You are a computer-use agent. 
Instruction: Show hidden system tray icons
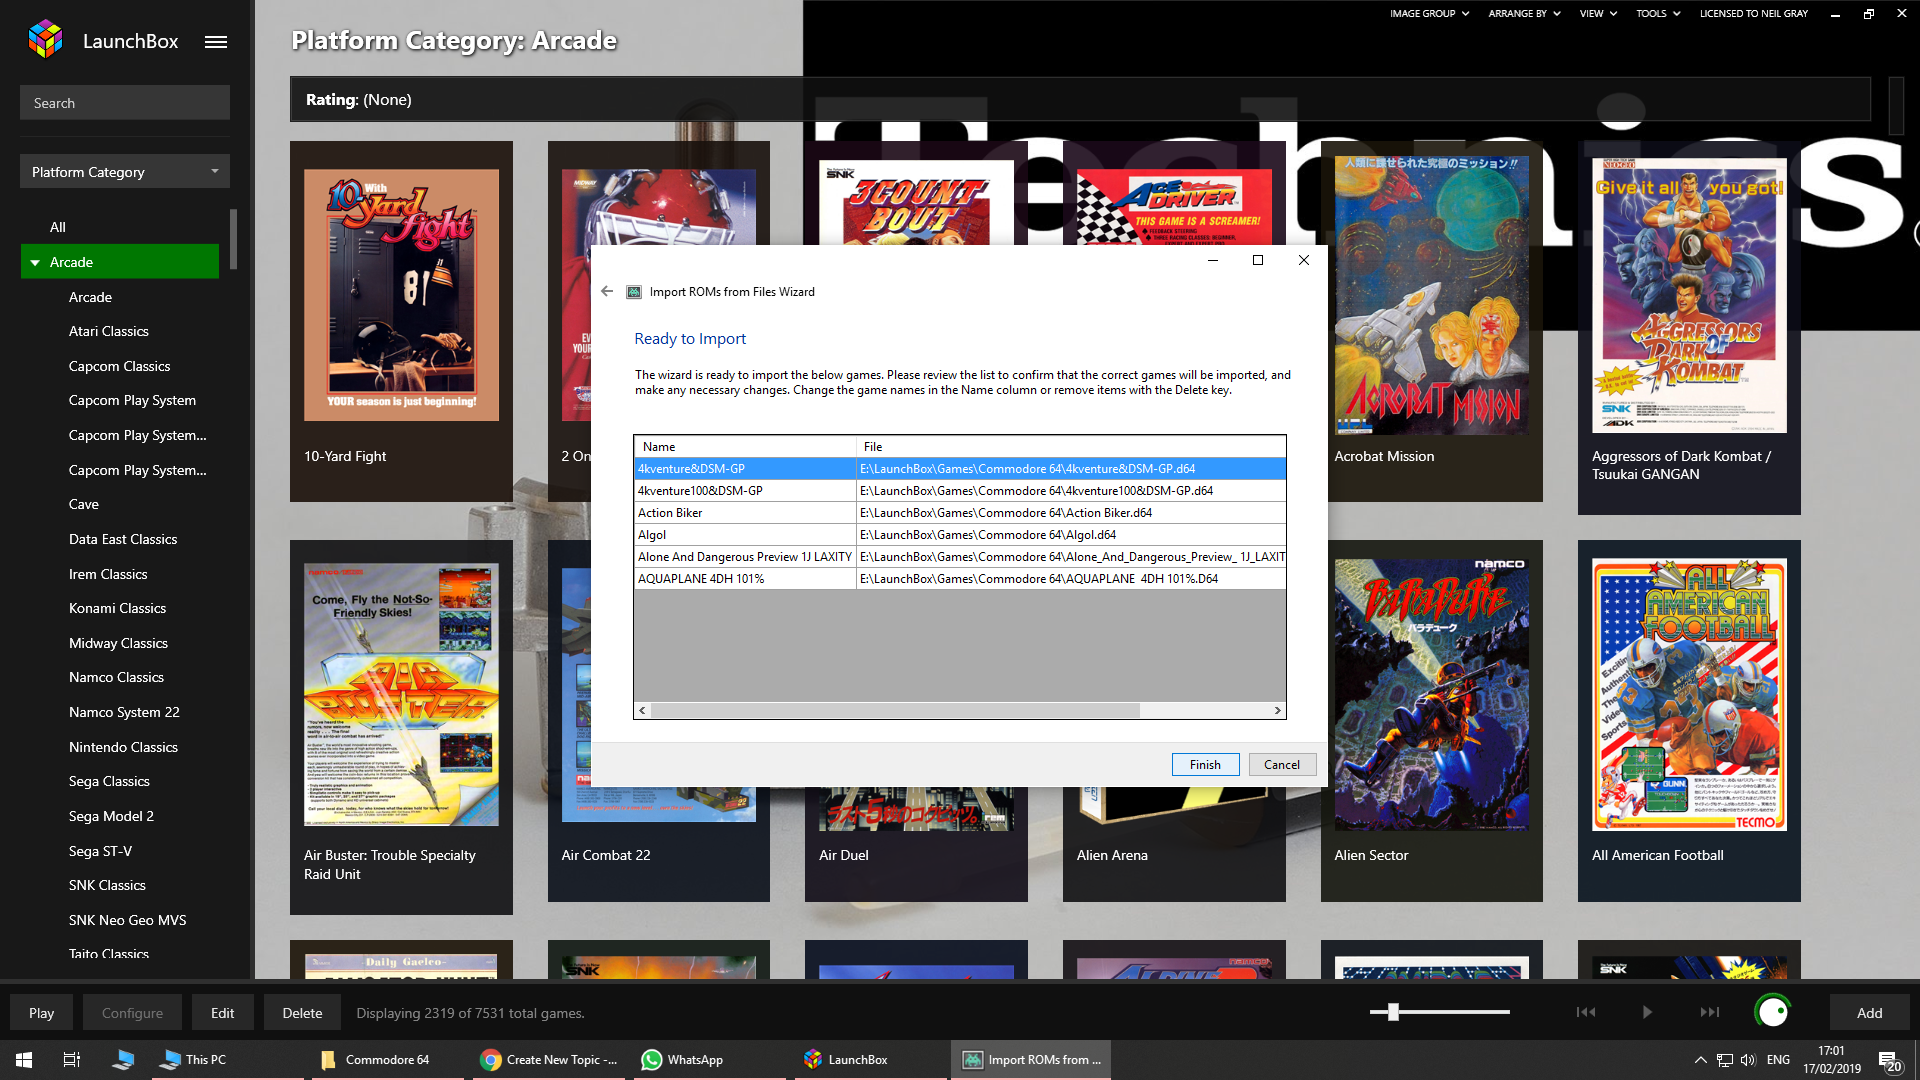coord(1700,1060)
